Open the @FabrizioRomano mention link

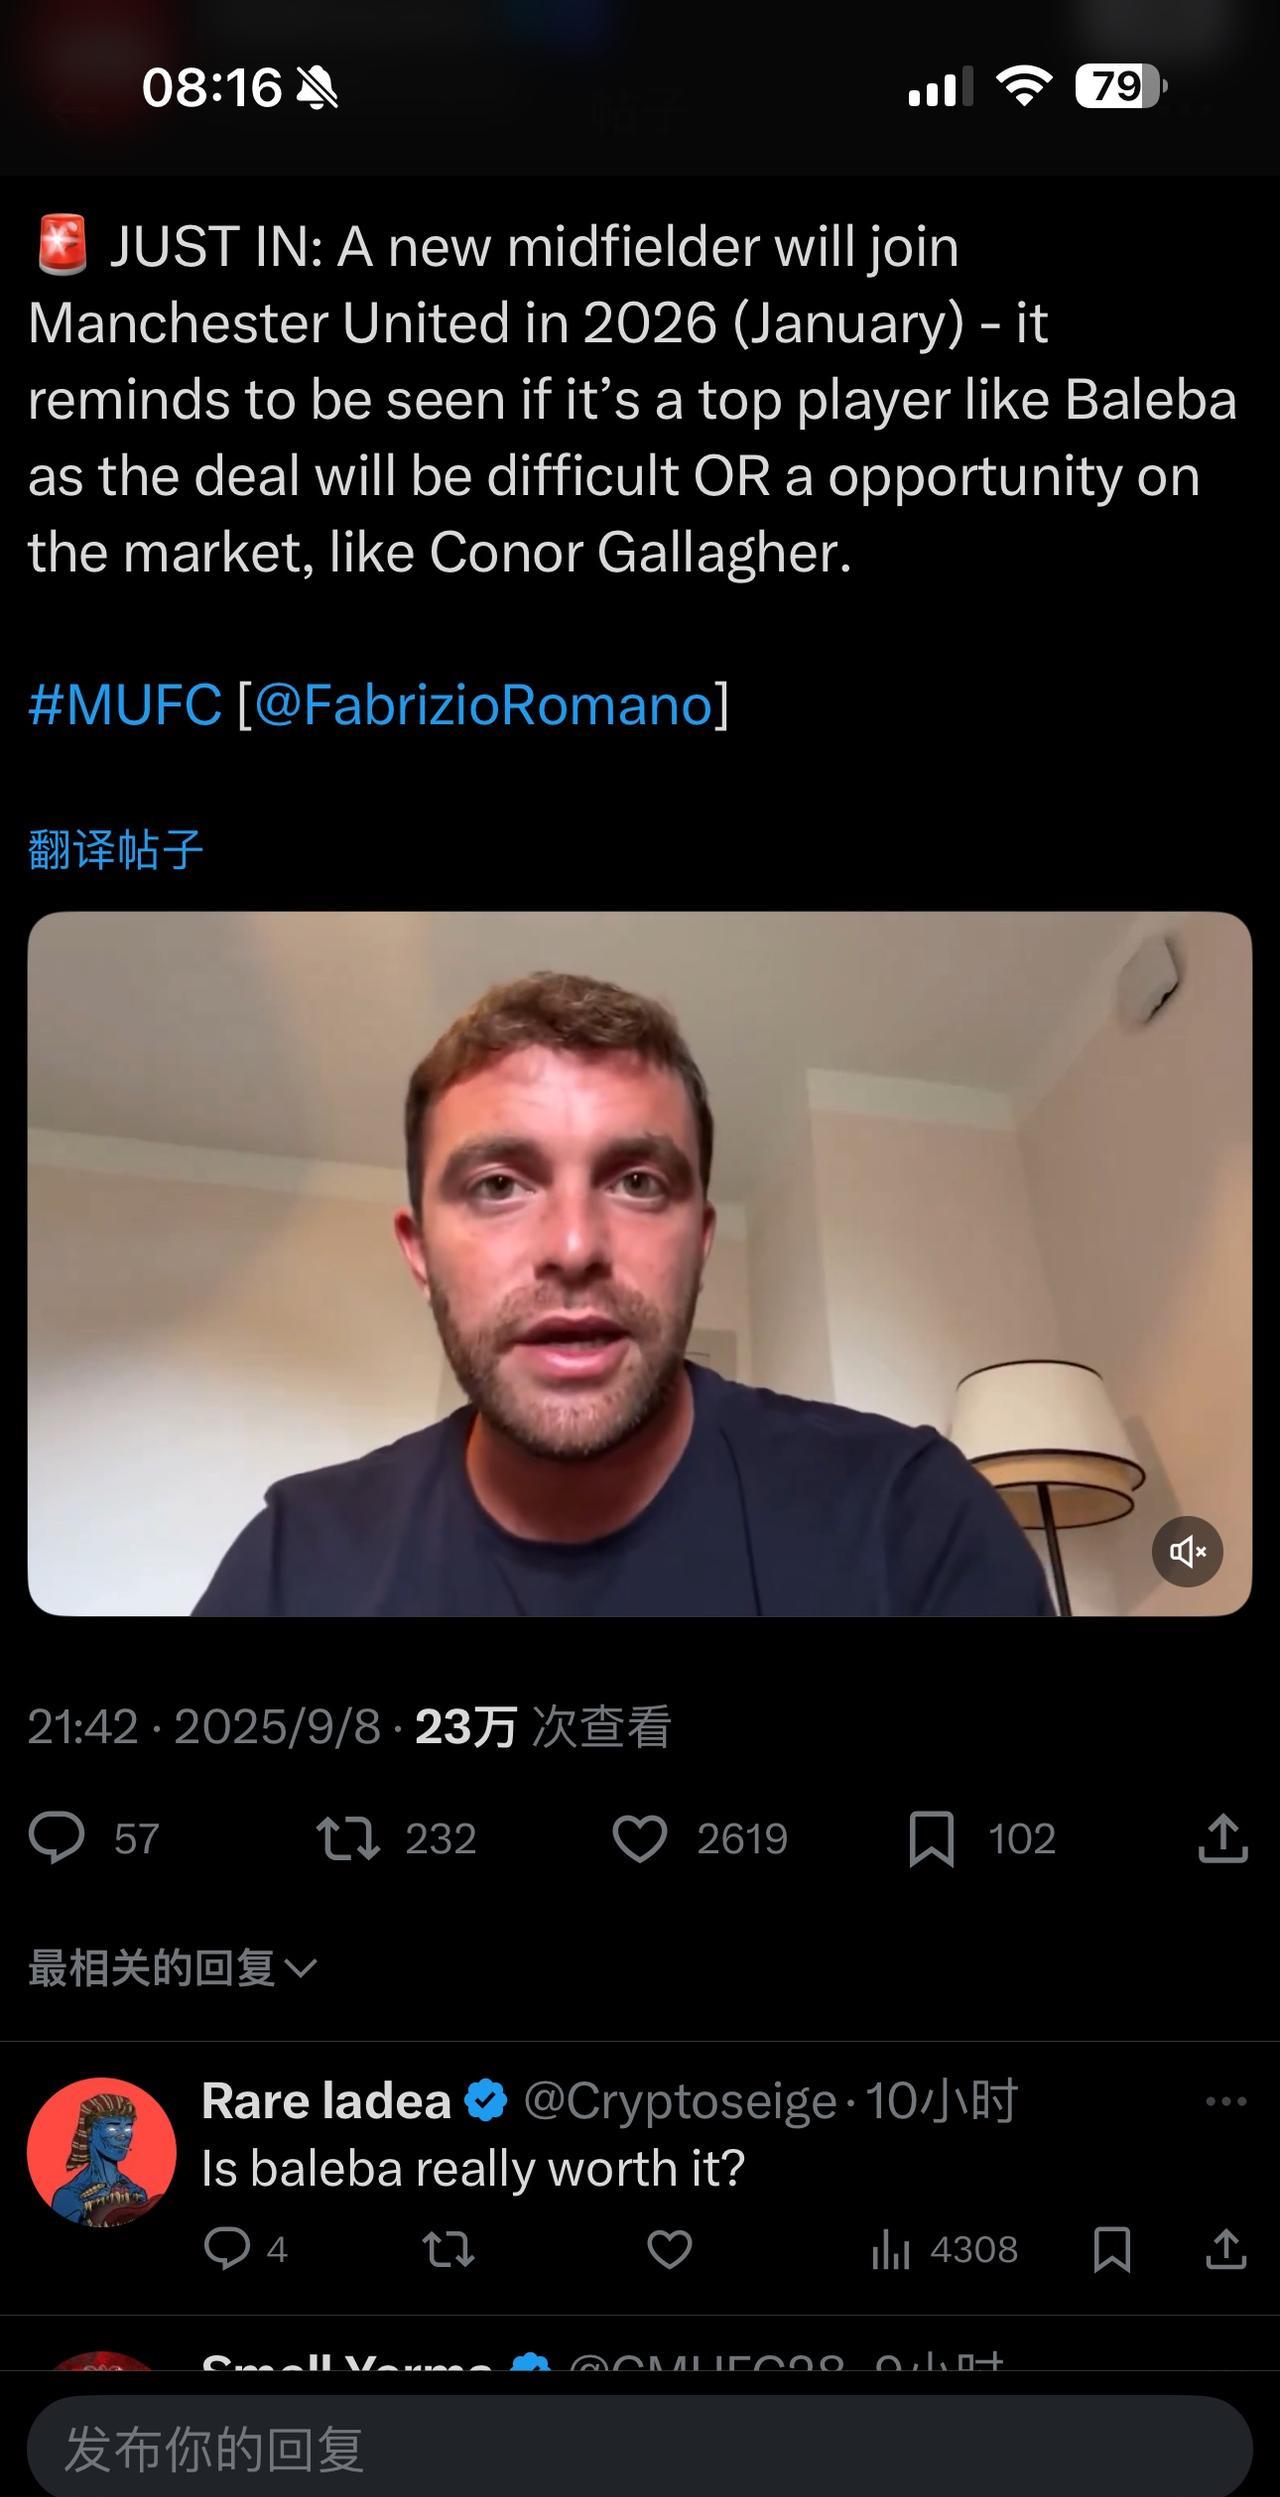pos(483,704)
